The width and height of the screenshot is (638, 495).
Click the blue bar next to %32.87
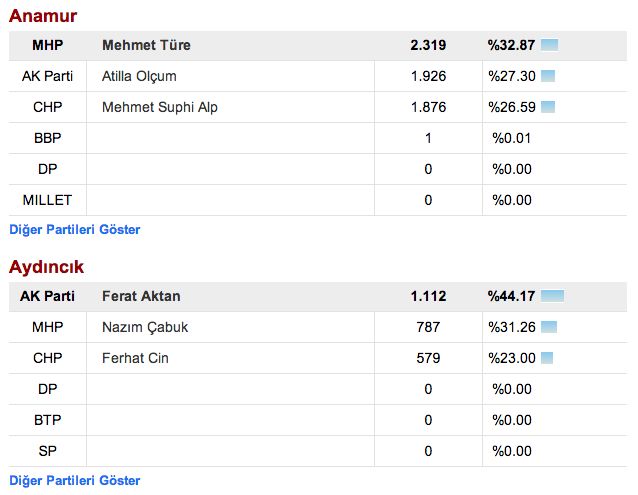tap(549, 45)
